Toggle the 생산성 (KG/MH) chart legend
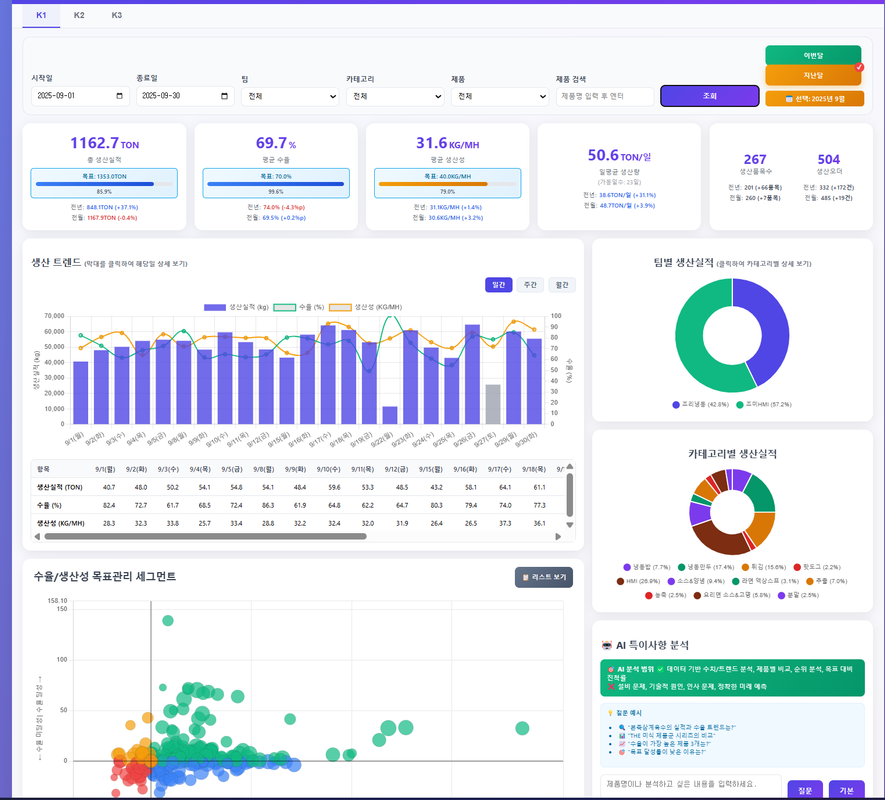This screenshot has height=800, width=885. tap(366, 307)
